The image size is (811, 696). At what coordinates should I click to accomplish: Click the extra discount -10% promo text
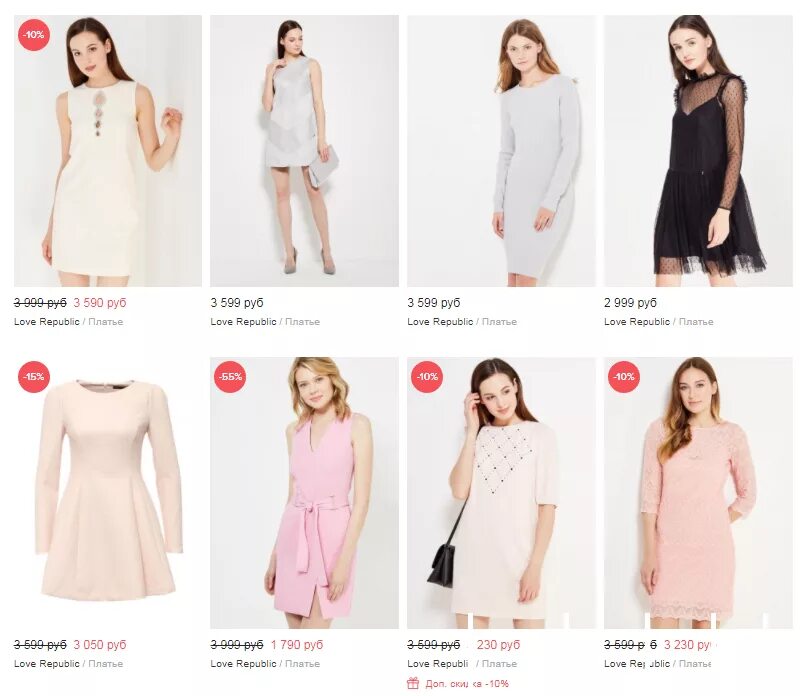tap(467, 684)
